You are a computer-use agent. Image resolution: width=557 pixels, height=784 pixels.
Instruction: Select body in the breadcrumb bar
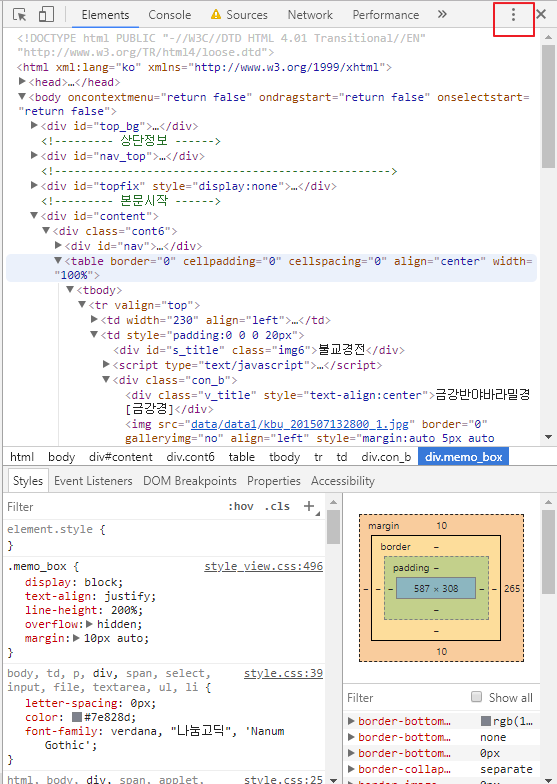coord(62,456)
